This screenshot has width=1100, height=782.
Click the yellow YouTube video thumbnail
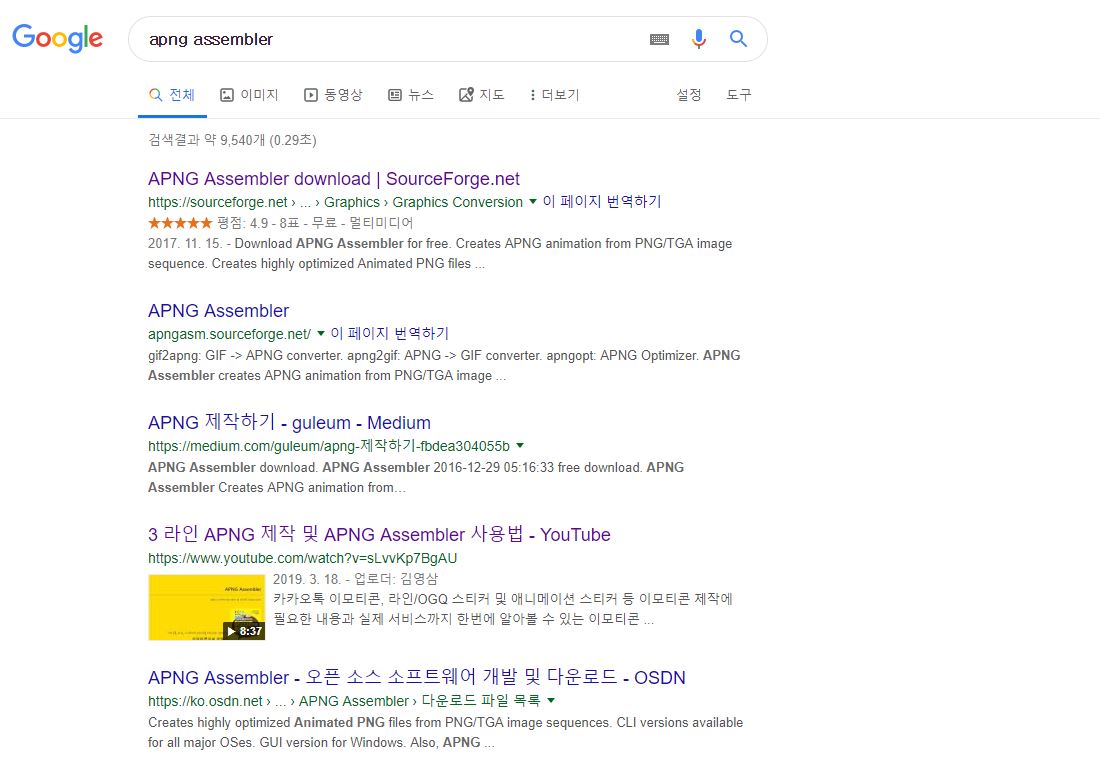(x=206, y=607)
